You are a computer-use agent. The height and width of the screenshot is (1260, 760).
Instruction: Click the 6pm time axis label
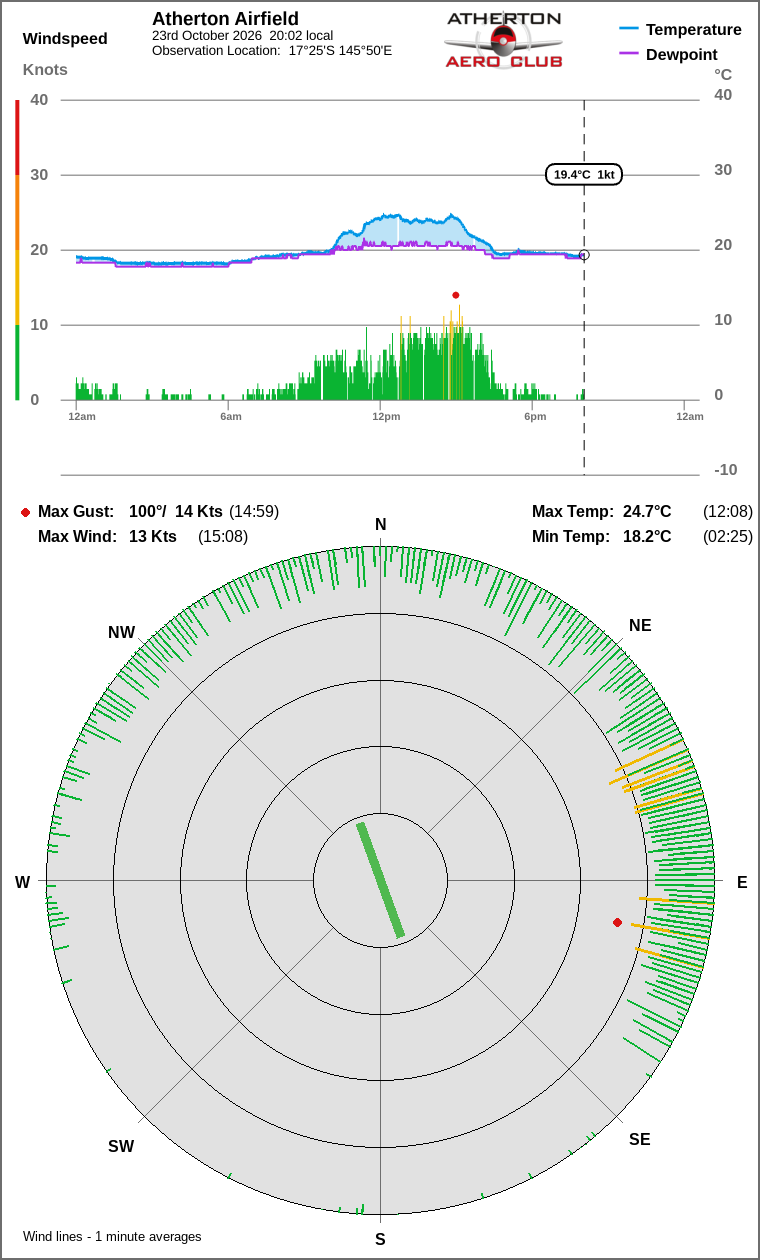click(535, 416)
